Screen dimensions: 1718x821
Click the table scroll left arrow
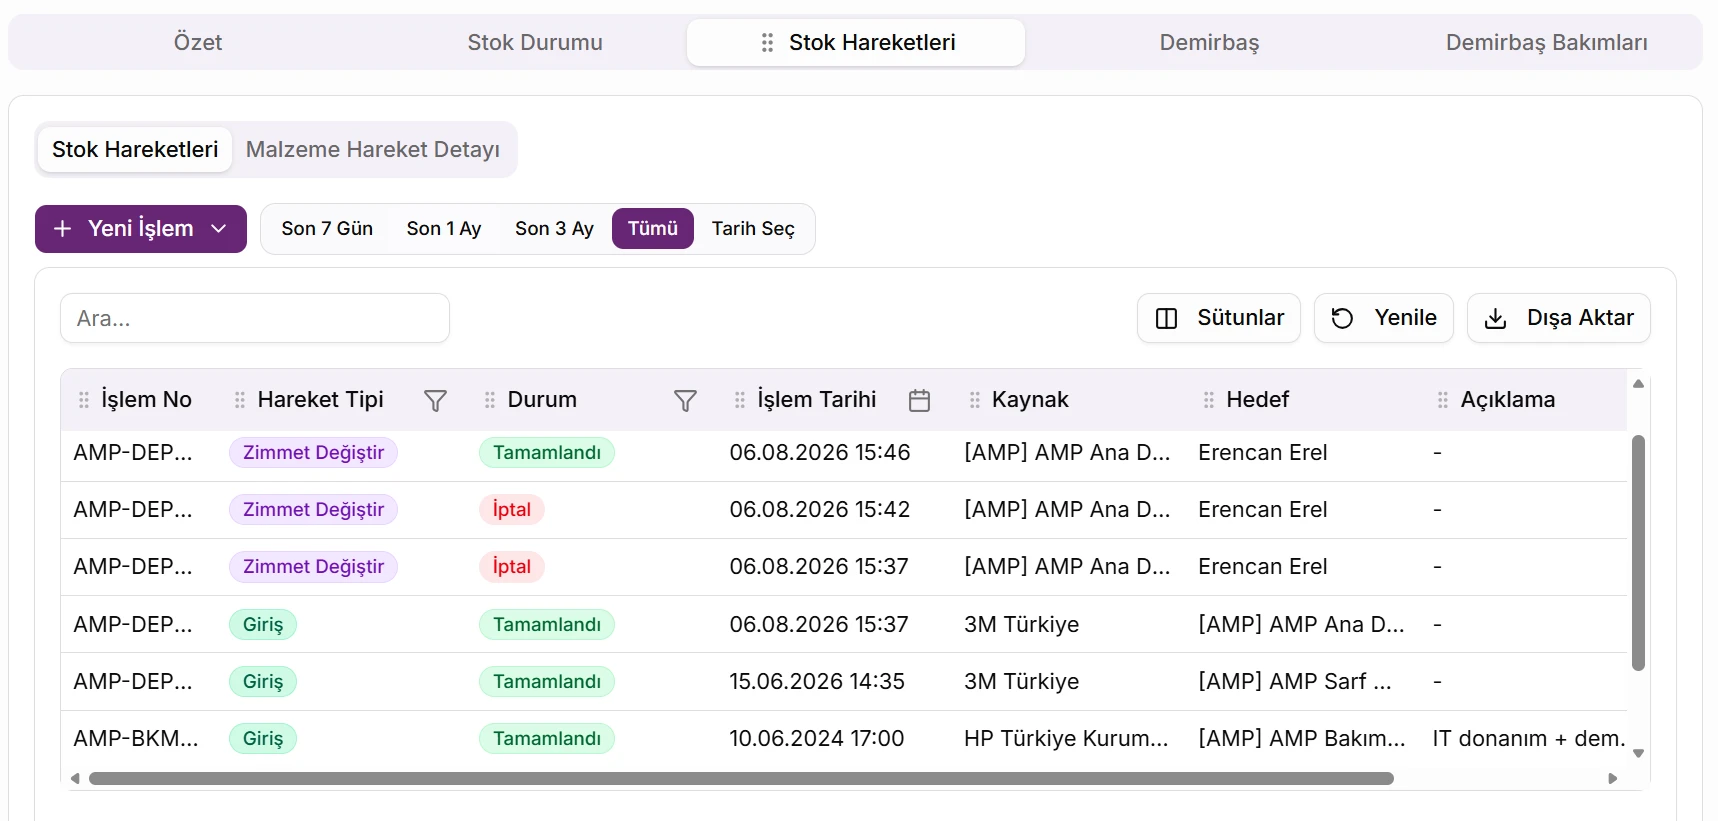pyautogui.click(x=75, y=778)
